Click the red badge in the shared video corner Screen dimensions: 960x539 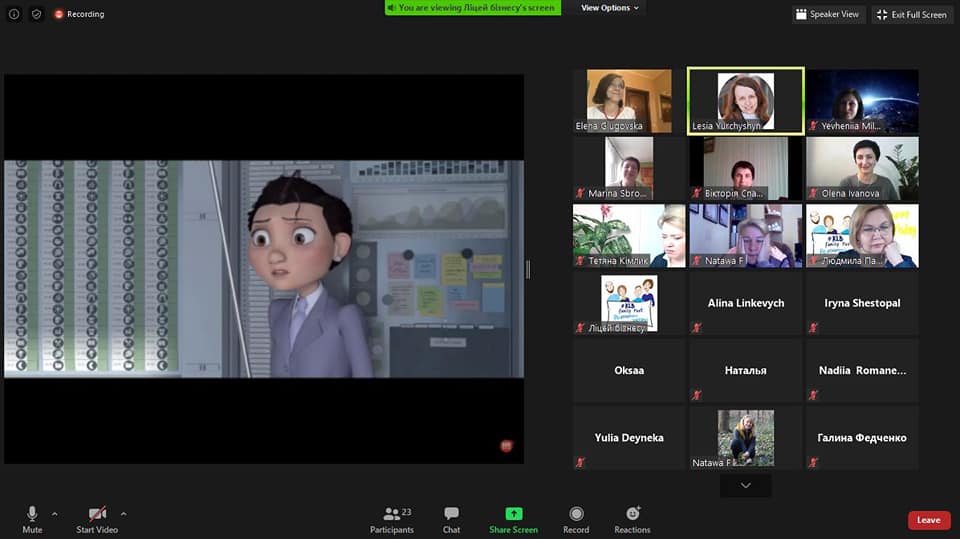(506, 446)
